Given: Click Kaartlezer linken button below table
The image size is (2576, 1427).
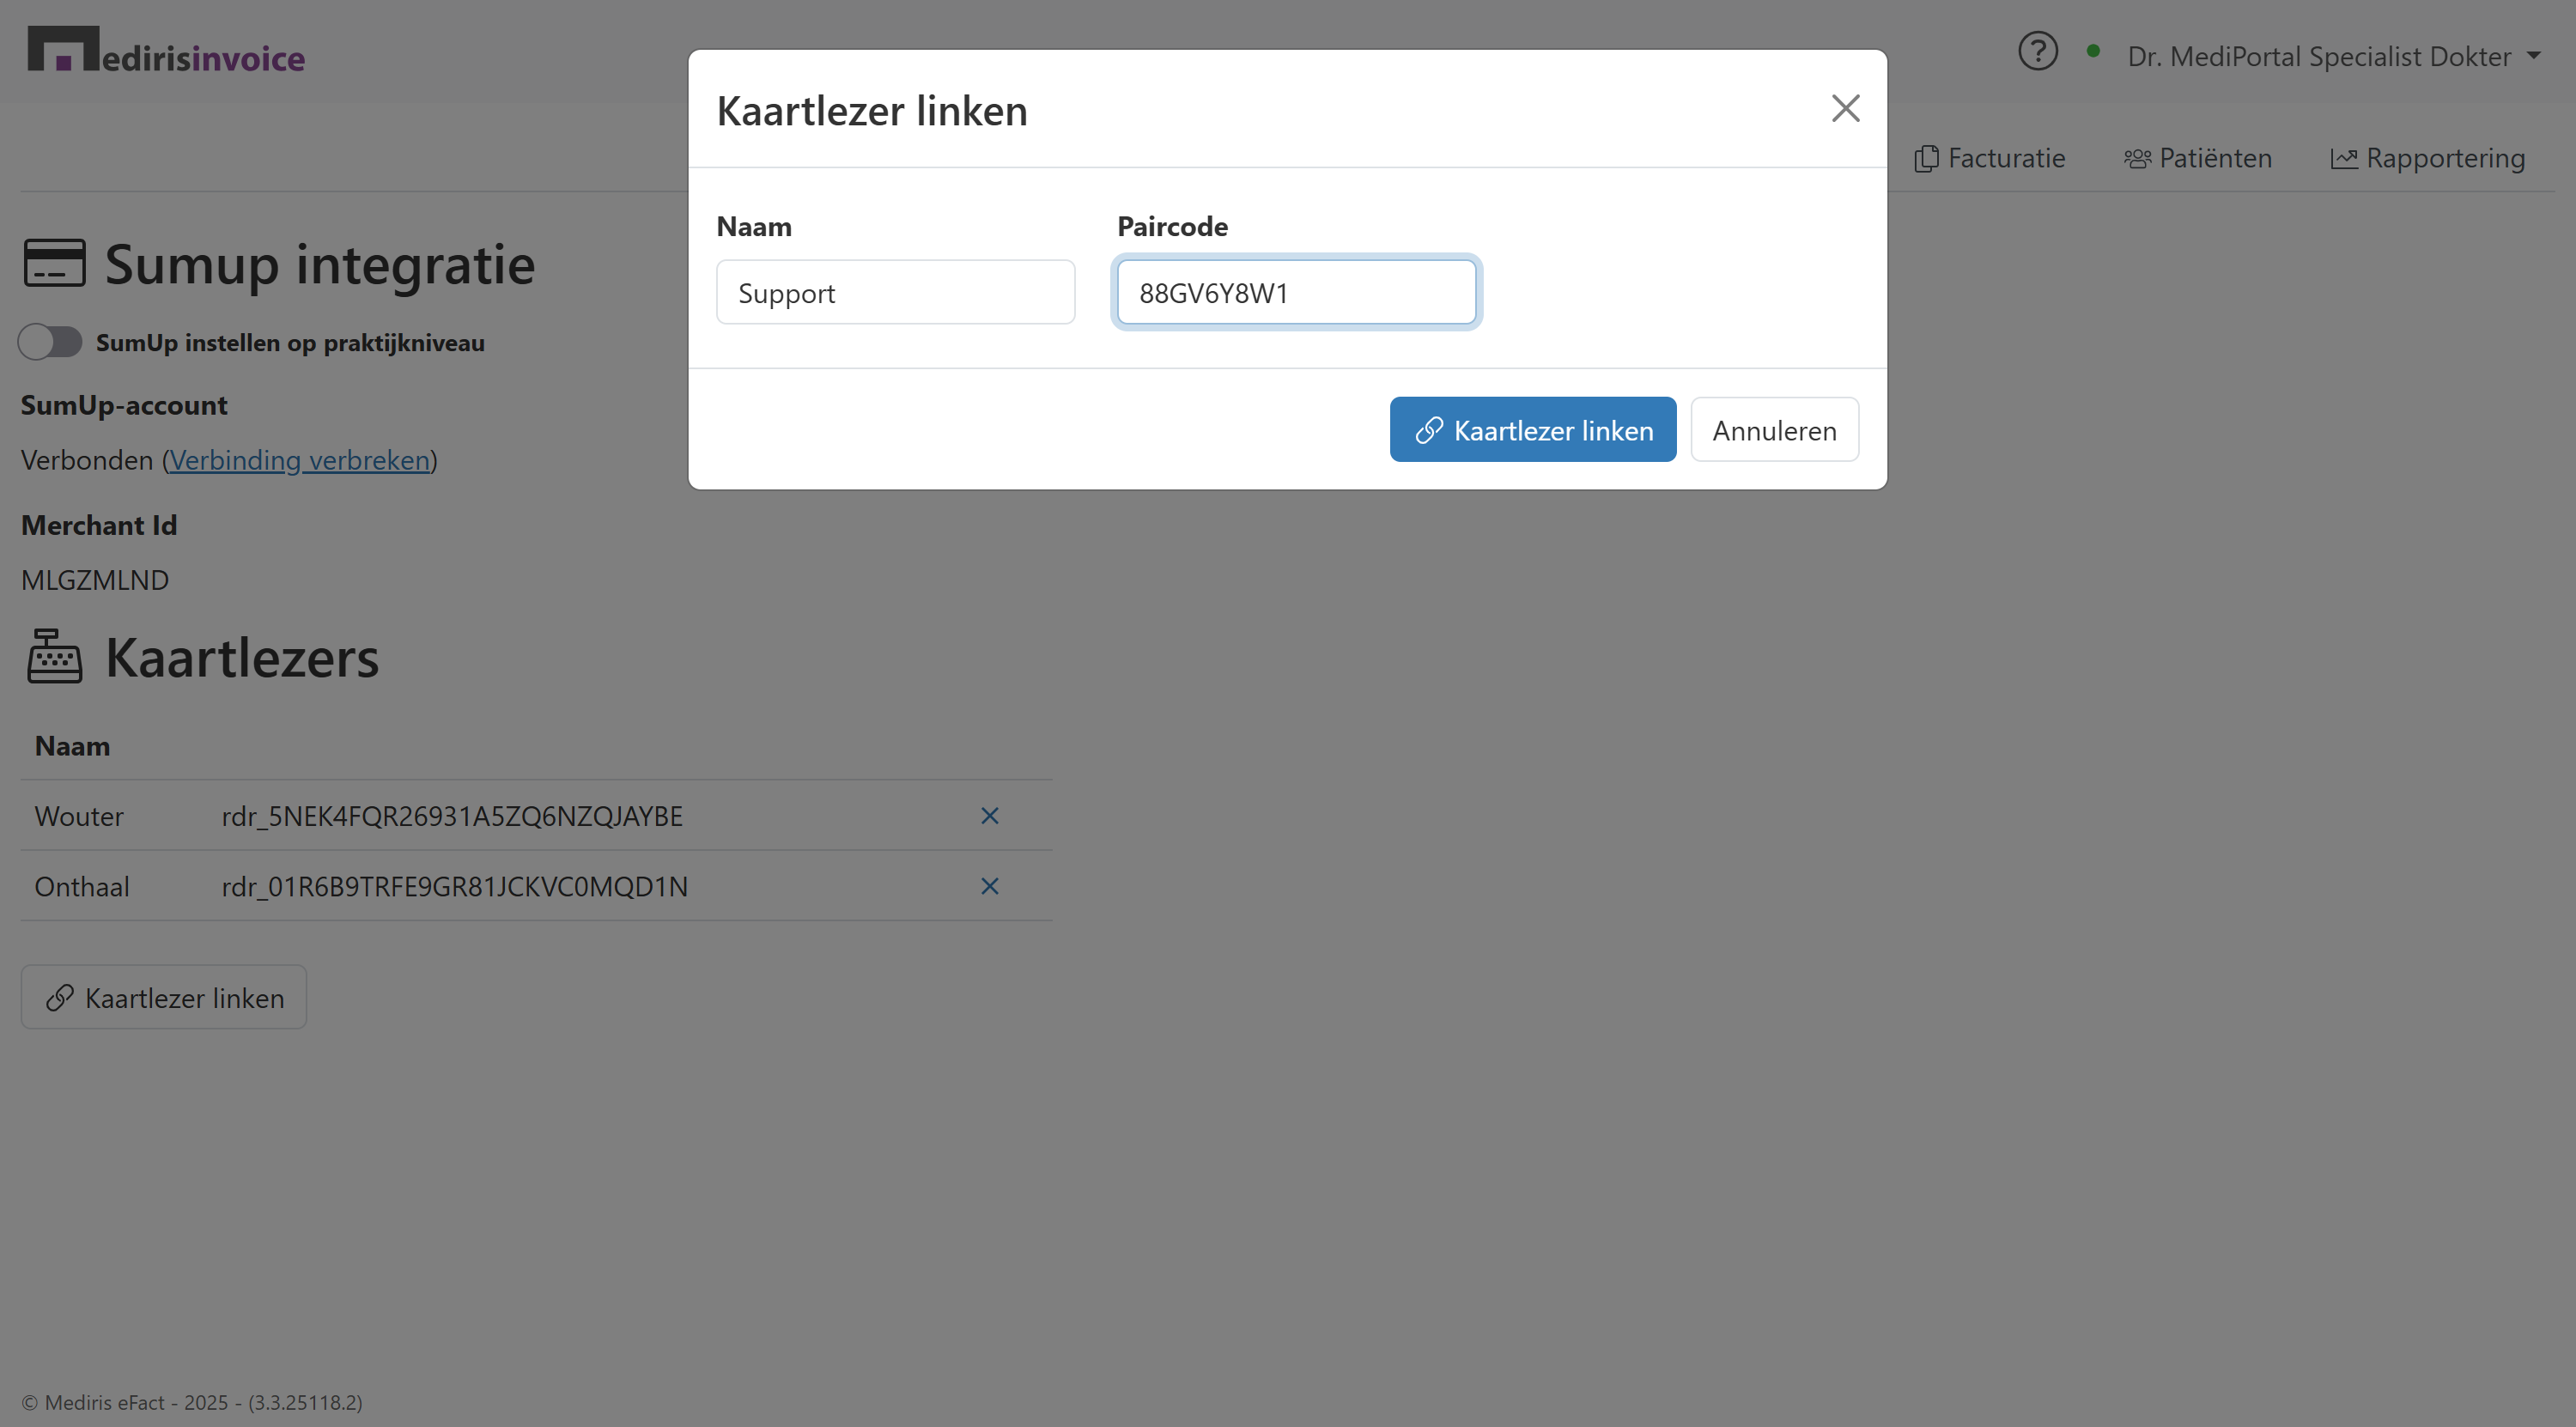Looking at the screenshot, I should click(164, 997).
